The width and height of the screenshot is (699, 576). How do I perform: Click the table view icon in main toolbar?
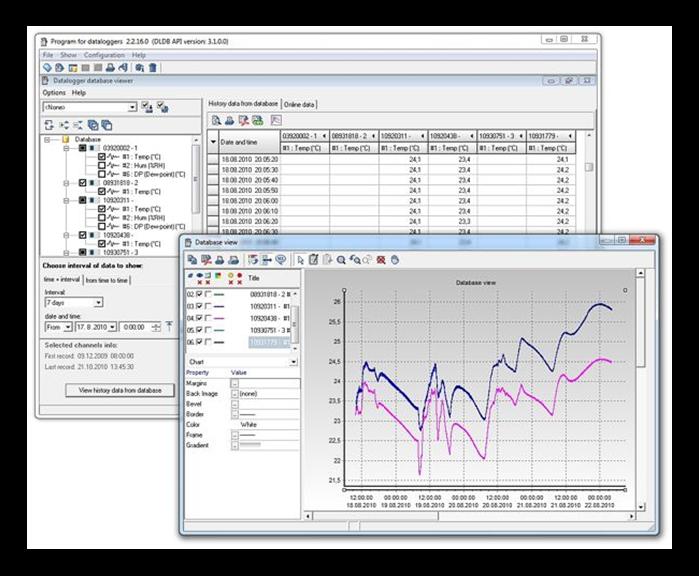coord(73,68)
